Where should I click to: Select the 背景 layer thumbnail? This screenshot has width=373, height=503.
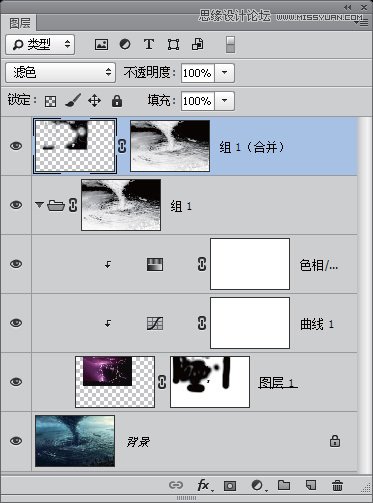coord(75,441)
